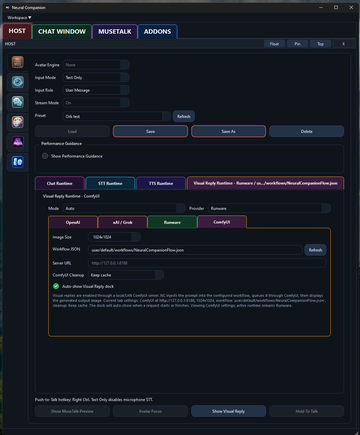Switch to the xAI / Grok provider tab
Viewport: 360px width, 435px height.
pos(123,222)
